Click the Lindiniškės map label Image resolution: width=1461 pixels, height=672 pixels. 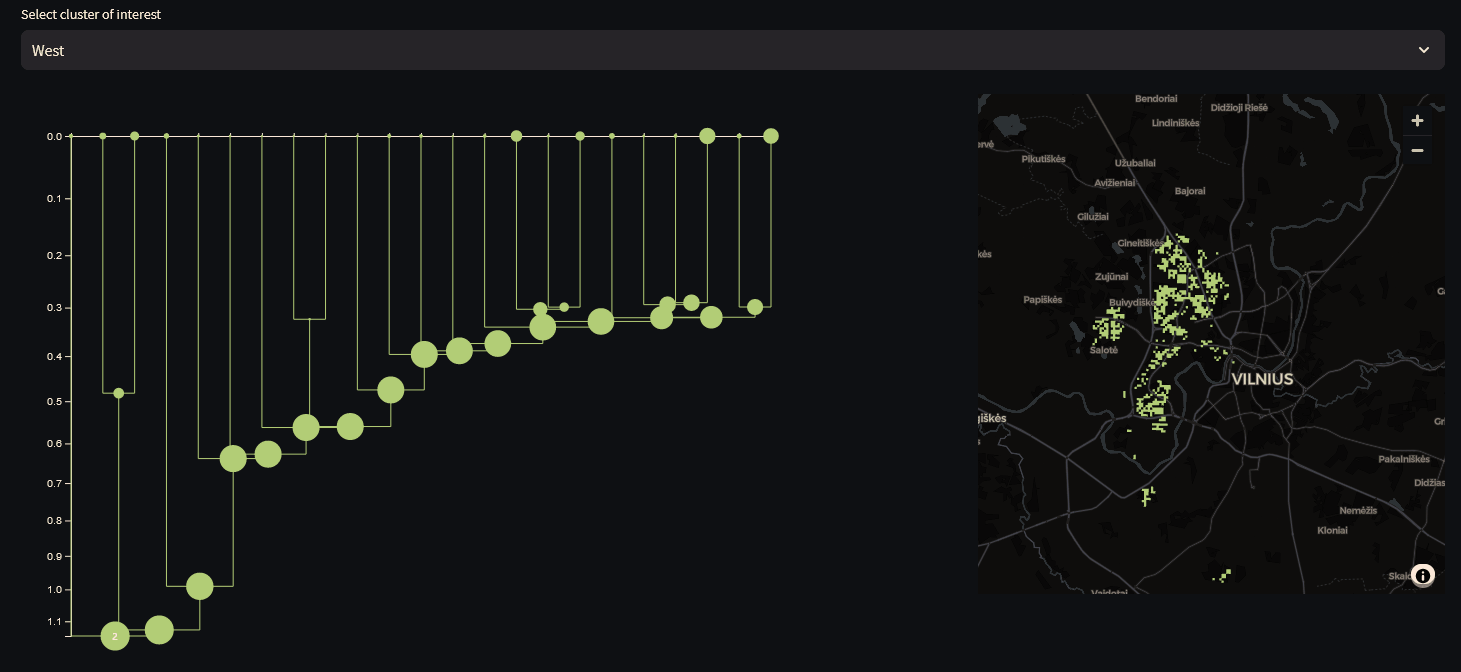point(1176,123)
